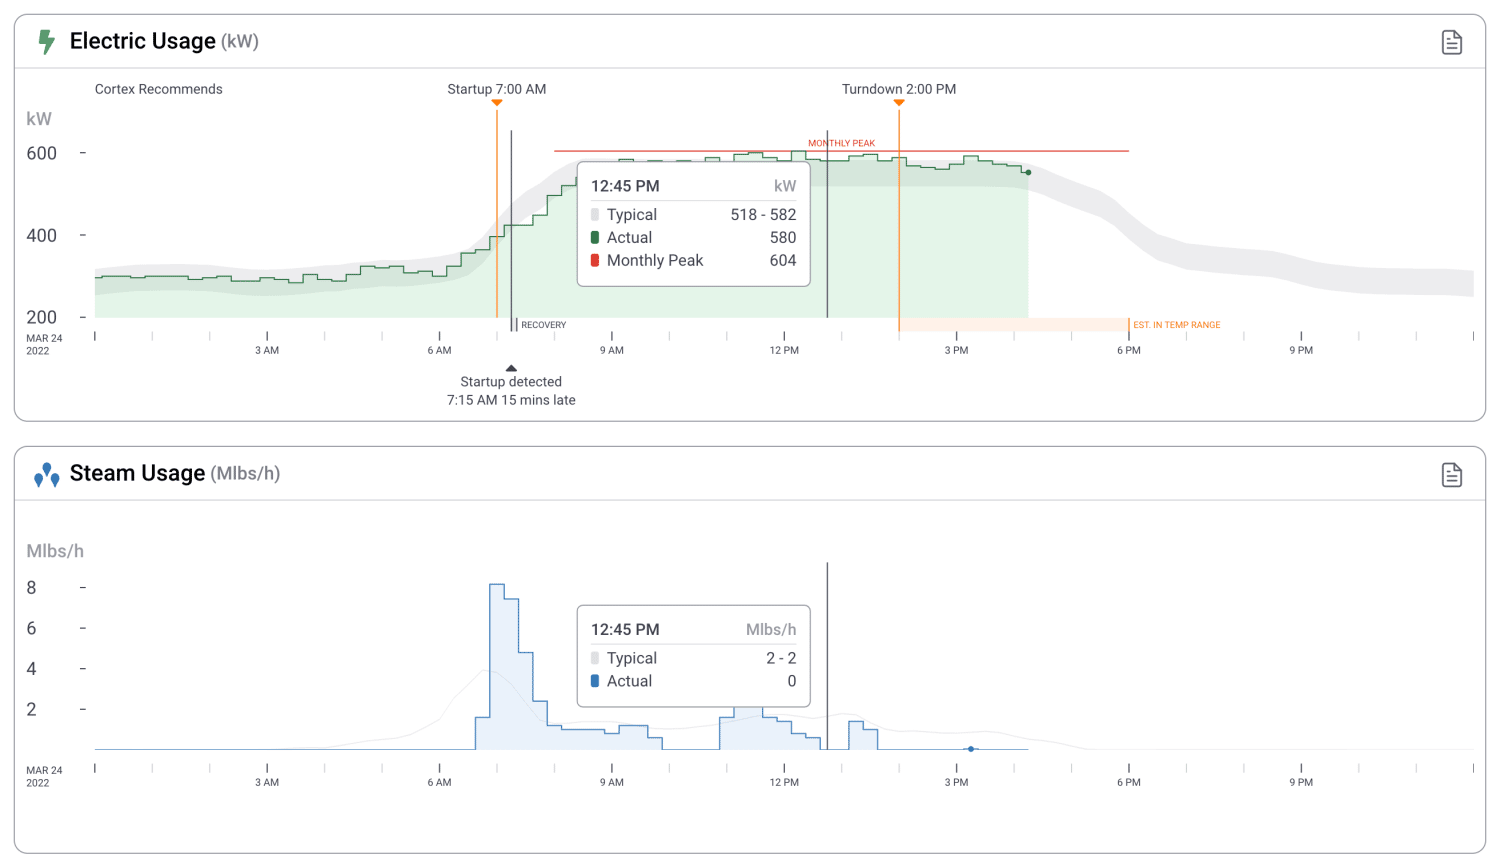Click the red Monthly Peak swatch in tooltip
This screenshot has height=867, width=1500.
coord(595,261)
